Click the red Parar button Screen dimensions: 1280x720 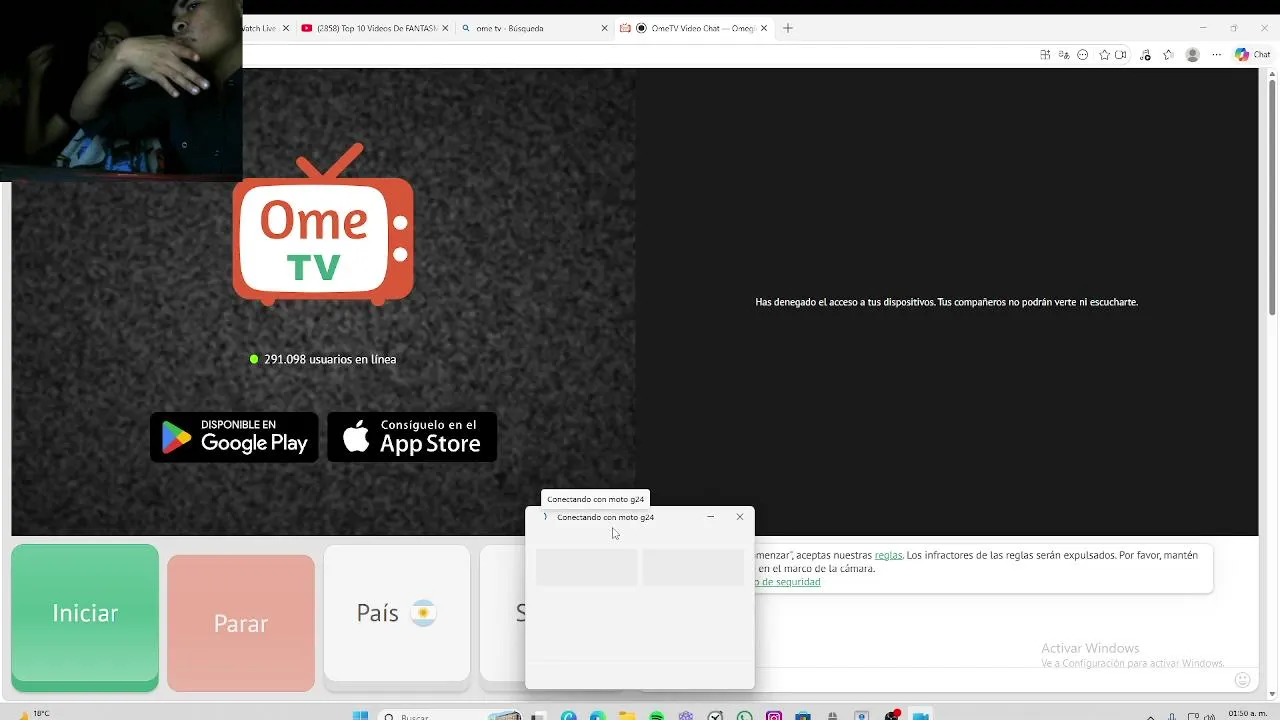pos(241,623)
